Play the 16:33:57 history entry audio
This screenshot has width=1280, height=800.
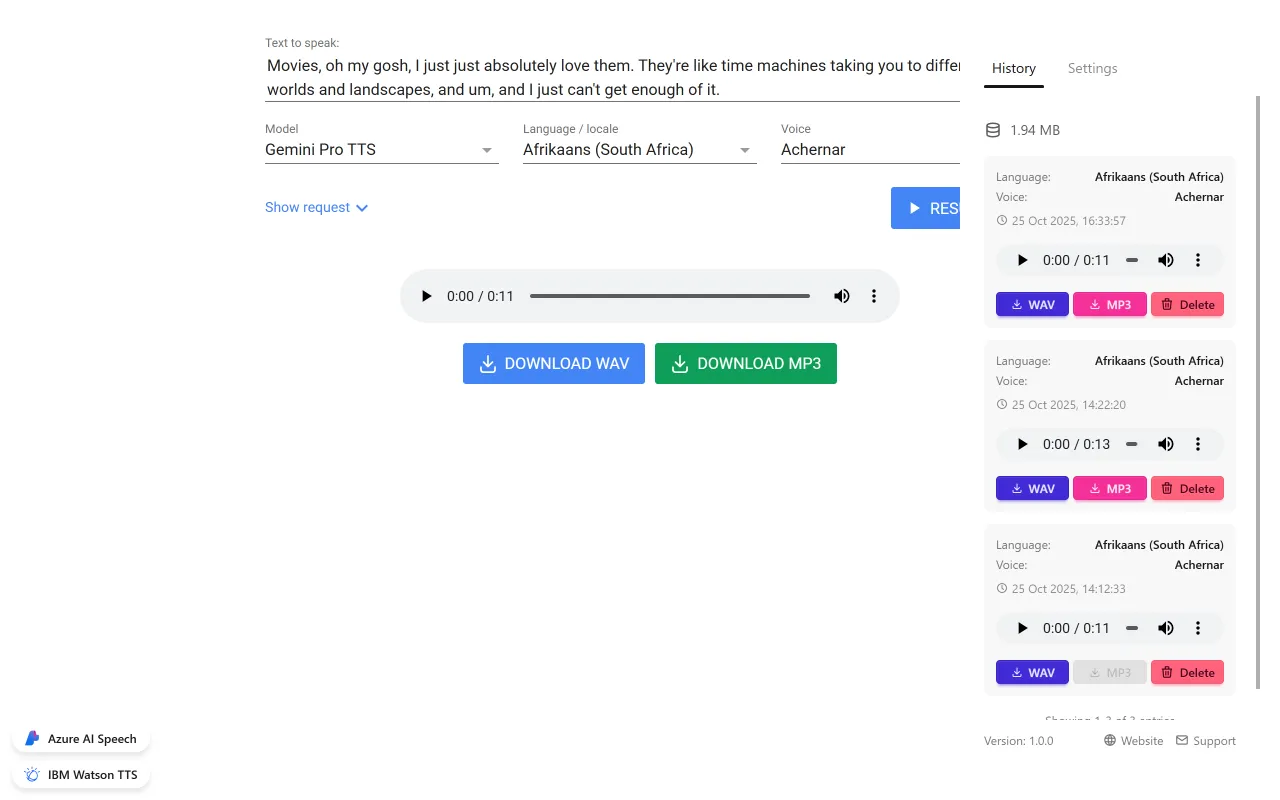pyautogui.click(x=1022, y=260)
